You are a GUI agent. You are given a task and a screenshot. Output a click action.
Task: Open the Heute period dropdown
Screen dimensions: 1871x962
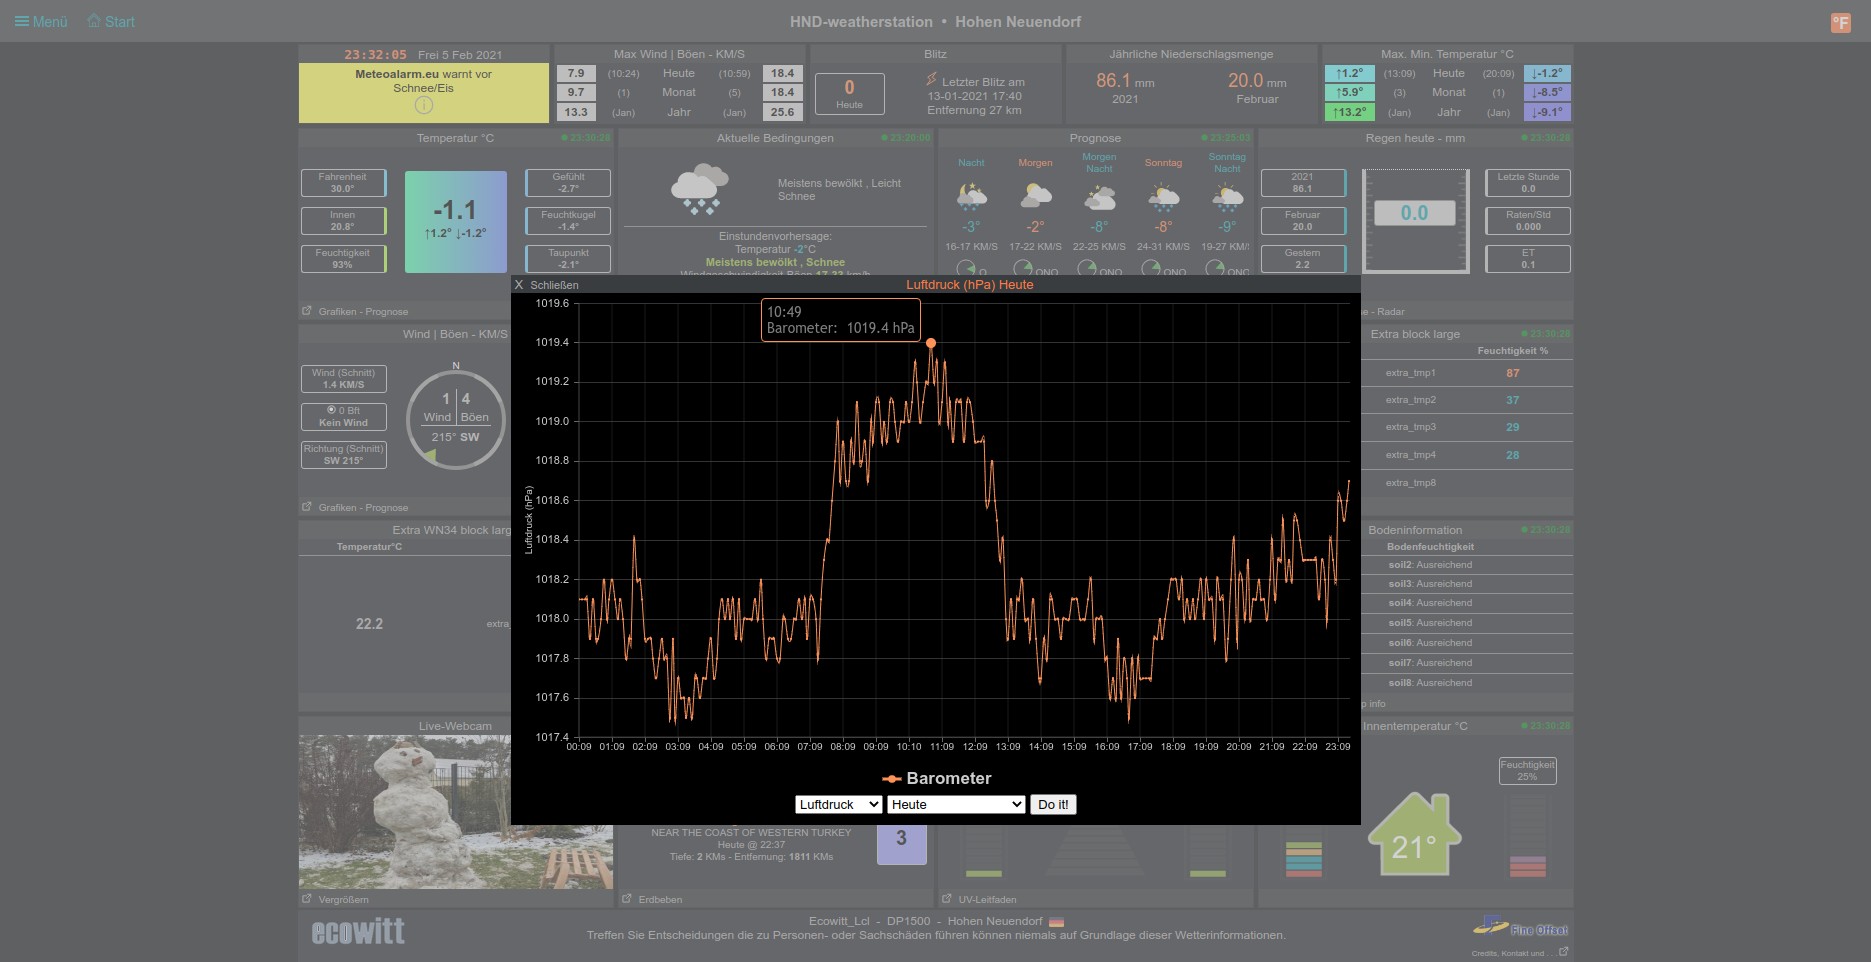[956, 804]
